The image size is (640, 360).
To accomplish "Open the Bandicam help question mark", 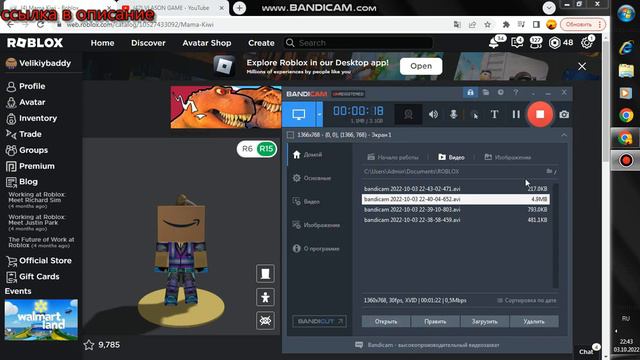I will pyautogui.click(x=516, y=93).
